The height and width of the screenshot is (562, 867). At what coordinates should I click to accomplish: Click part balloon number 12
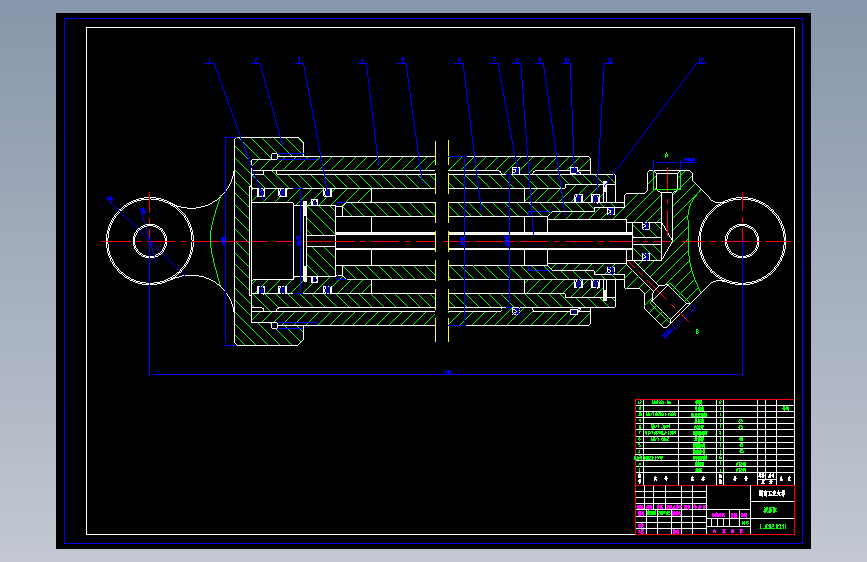[x=701, y=60]
